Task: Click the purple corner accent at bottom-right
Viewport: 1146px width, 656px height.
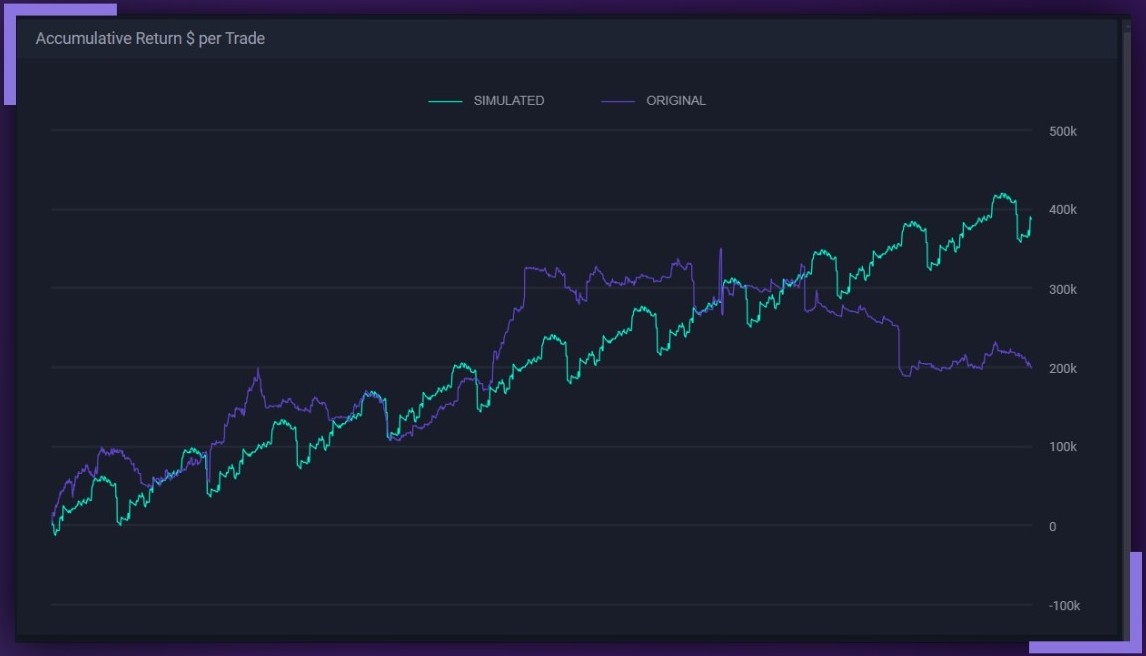Action: pos(1135,600)
